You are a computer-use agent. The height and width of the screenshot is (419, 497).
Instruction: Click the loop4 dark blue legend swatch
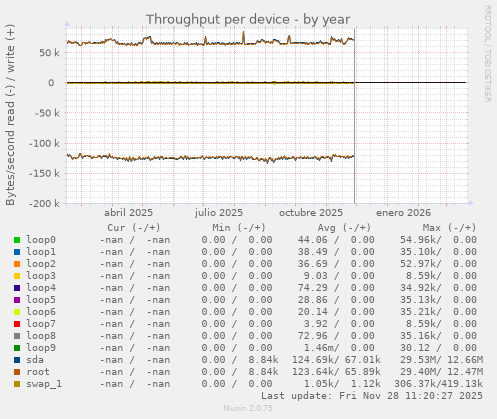click(x=17, y=288)
